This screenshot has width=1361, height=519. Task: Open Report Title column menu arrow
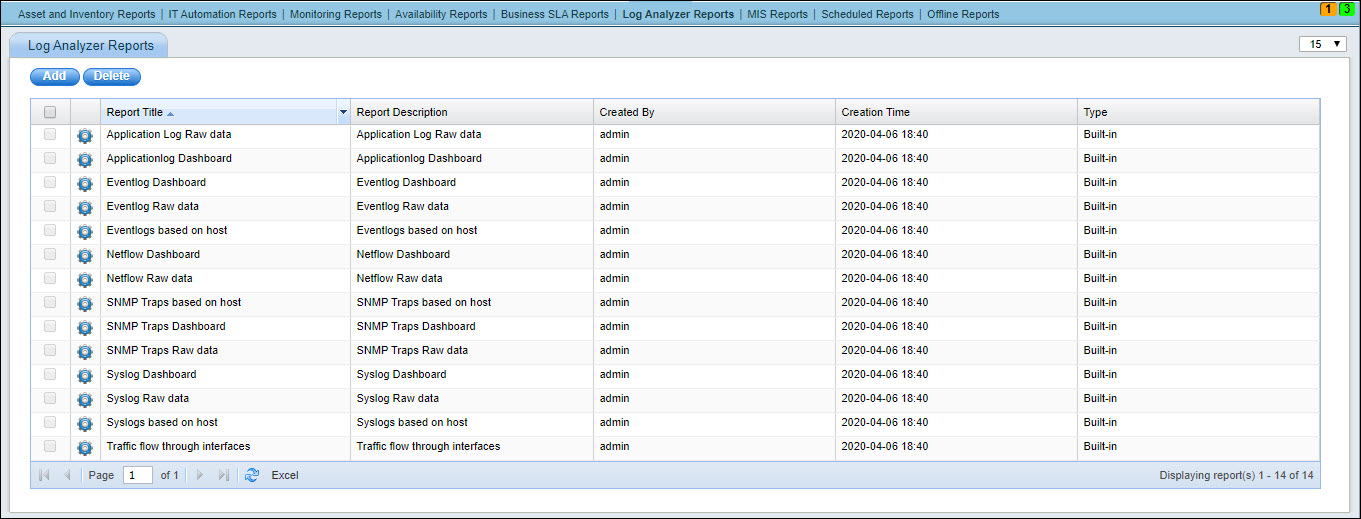coord(344,112)
